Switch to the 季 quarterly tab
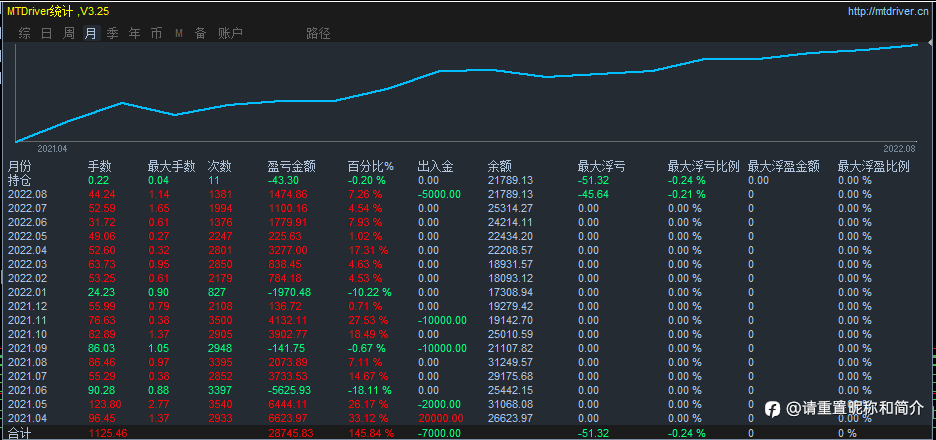 [x=112, y=33]
